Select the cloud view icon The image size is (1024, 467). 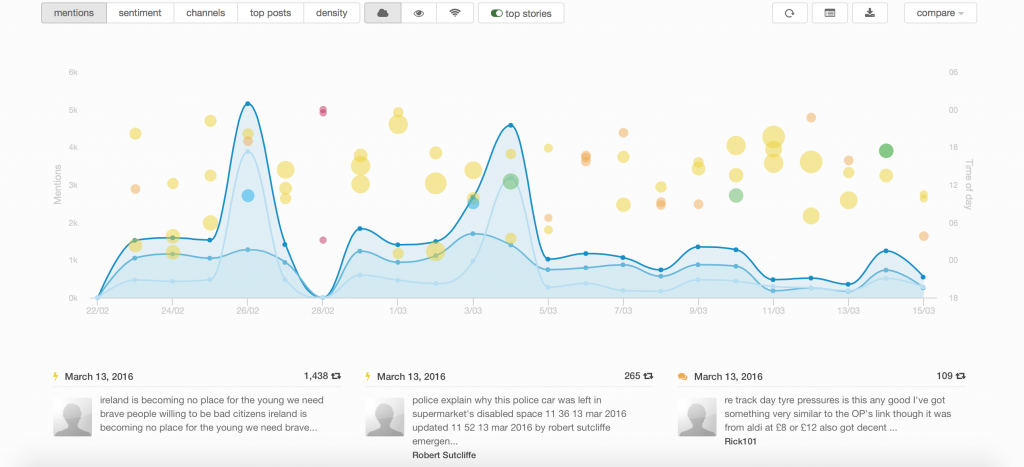[x=382, y=13]
